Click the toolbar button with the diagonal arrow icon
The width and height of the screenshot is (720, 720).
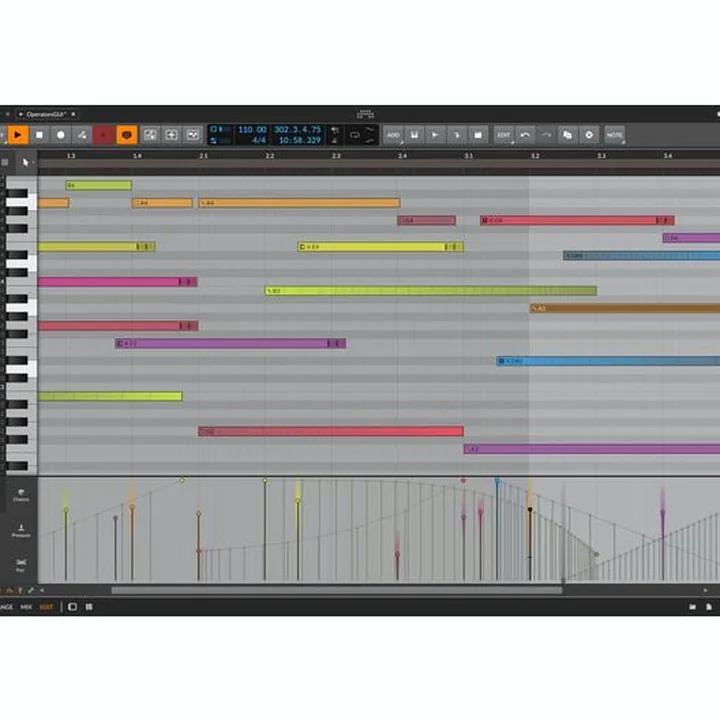pyautogui.click(x=457, y=135)
